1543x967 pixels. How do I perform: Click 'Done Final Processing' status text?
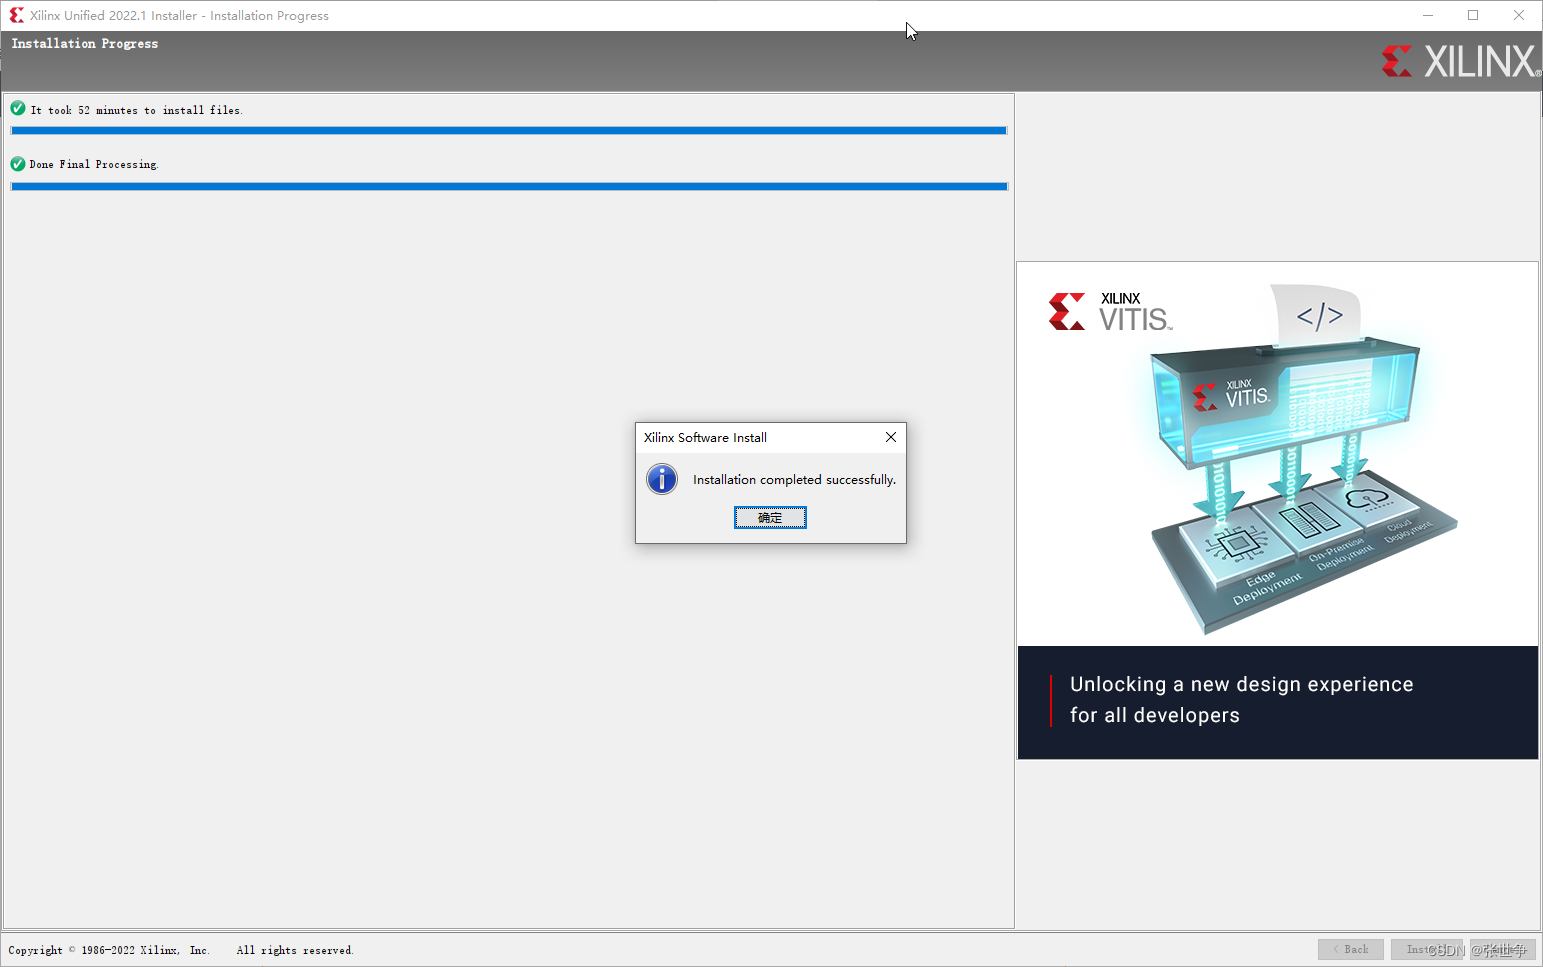pyautogui.click(x=93, y=164)
